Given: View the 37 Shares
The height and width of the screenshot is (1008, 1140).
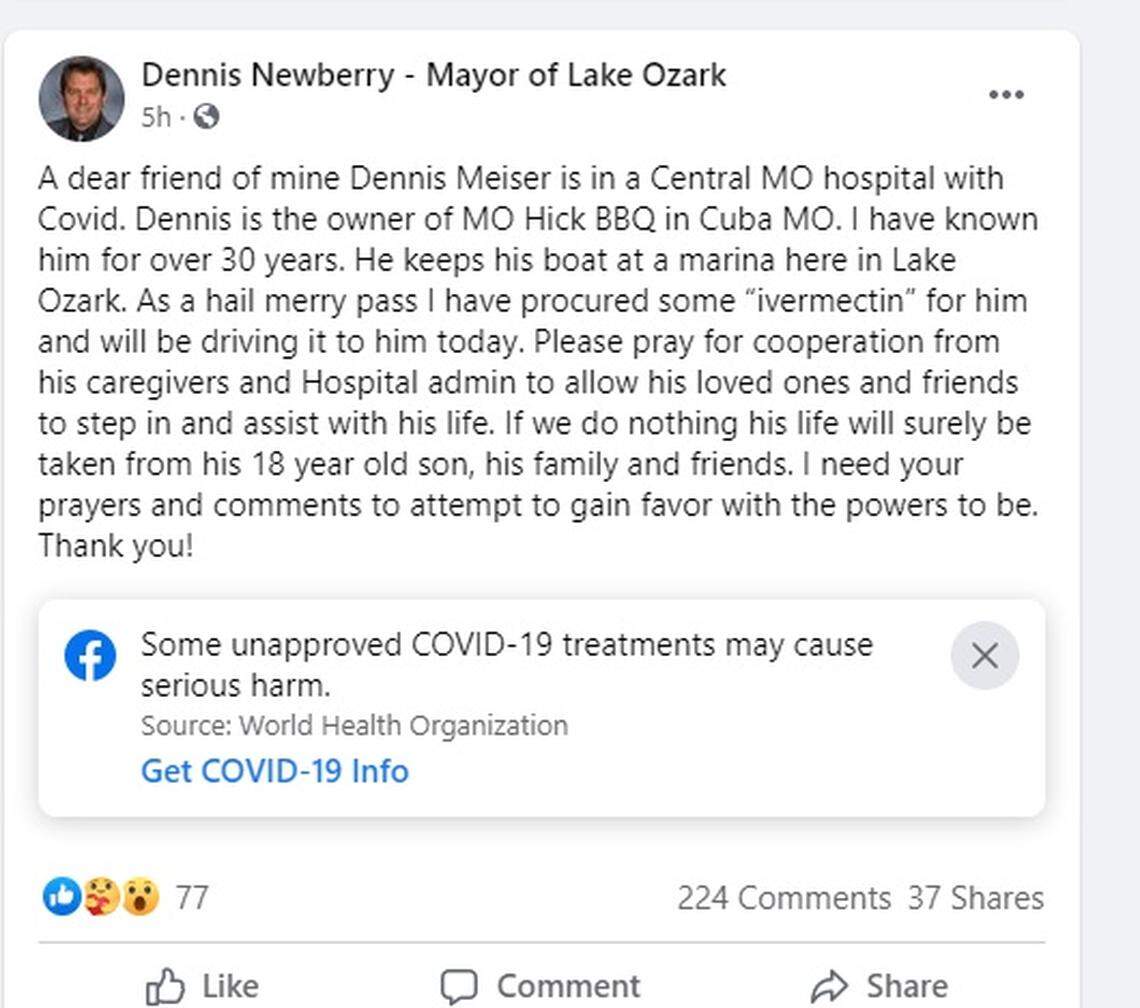Looking at the screenshot, I should point(975,898).
